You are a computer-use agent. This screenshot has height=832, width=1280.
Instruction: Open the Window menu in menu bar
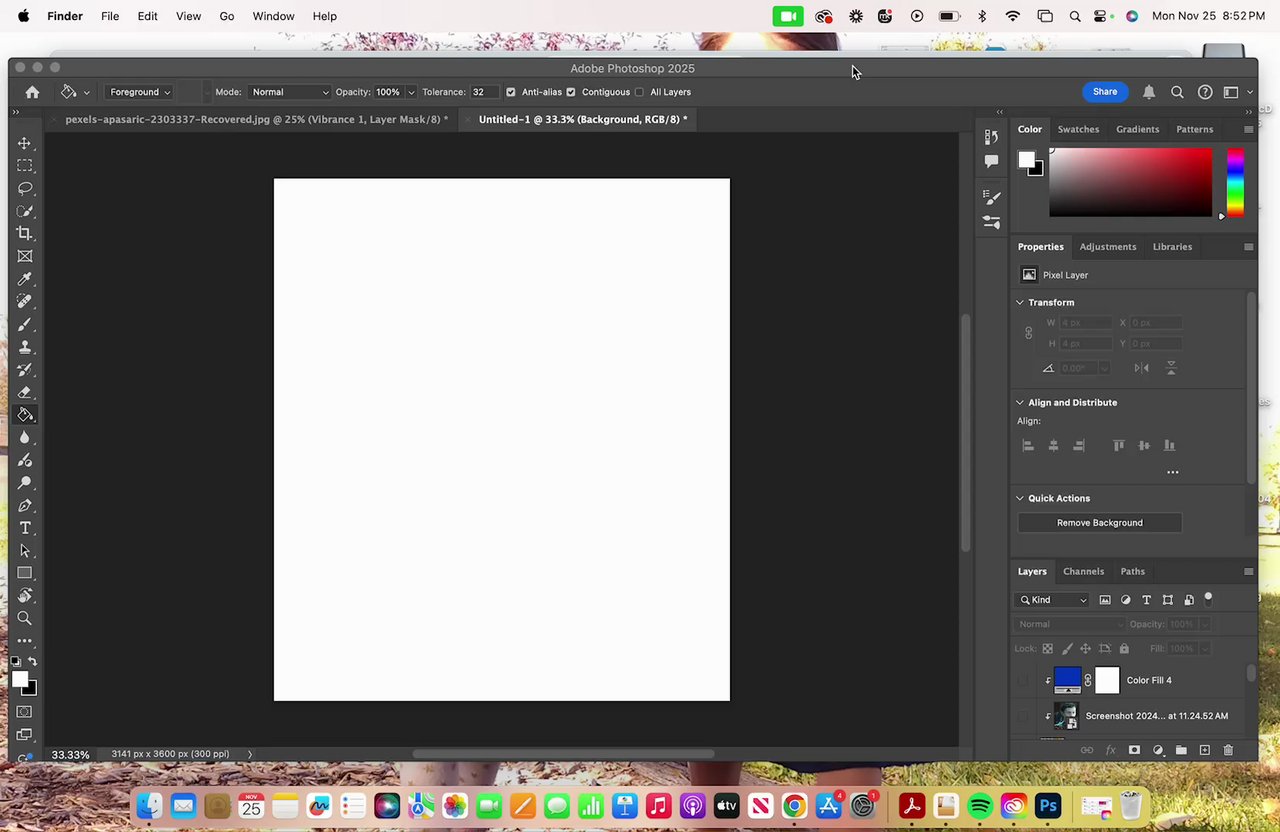(x=273, y=16)
